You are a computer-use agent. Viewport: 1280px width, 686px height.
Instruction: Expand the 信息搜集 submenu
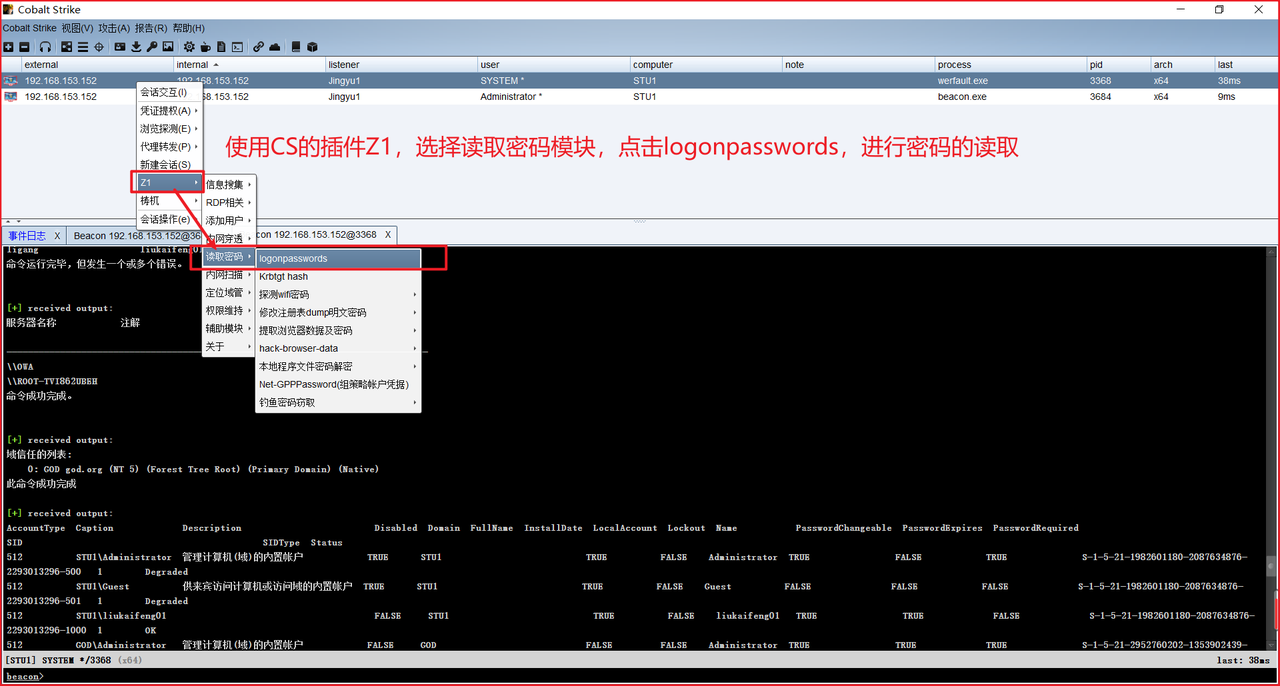tap(229, 184)
